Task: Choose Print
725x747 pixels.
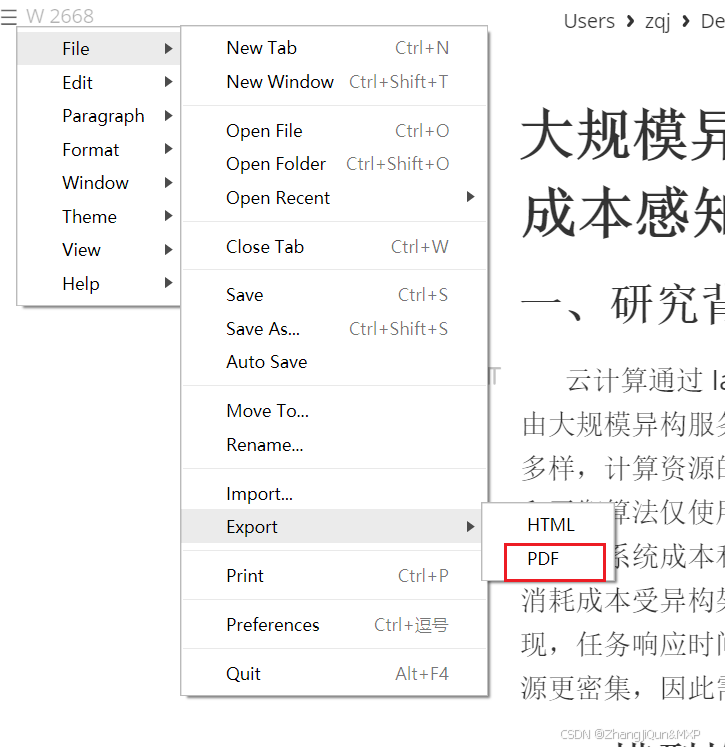Action: [x=334, y=575]
